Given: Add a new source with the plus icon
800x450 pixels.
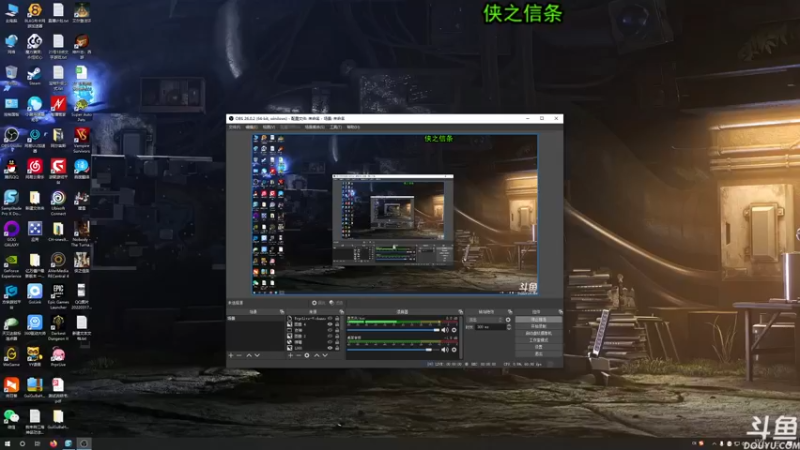Looking at the screenshot, I should point(290,356).
